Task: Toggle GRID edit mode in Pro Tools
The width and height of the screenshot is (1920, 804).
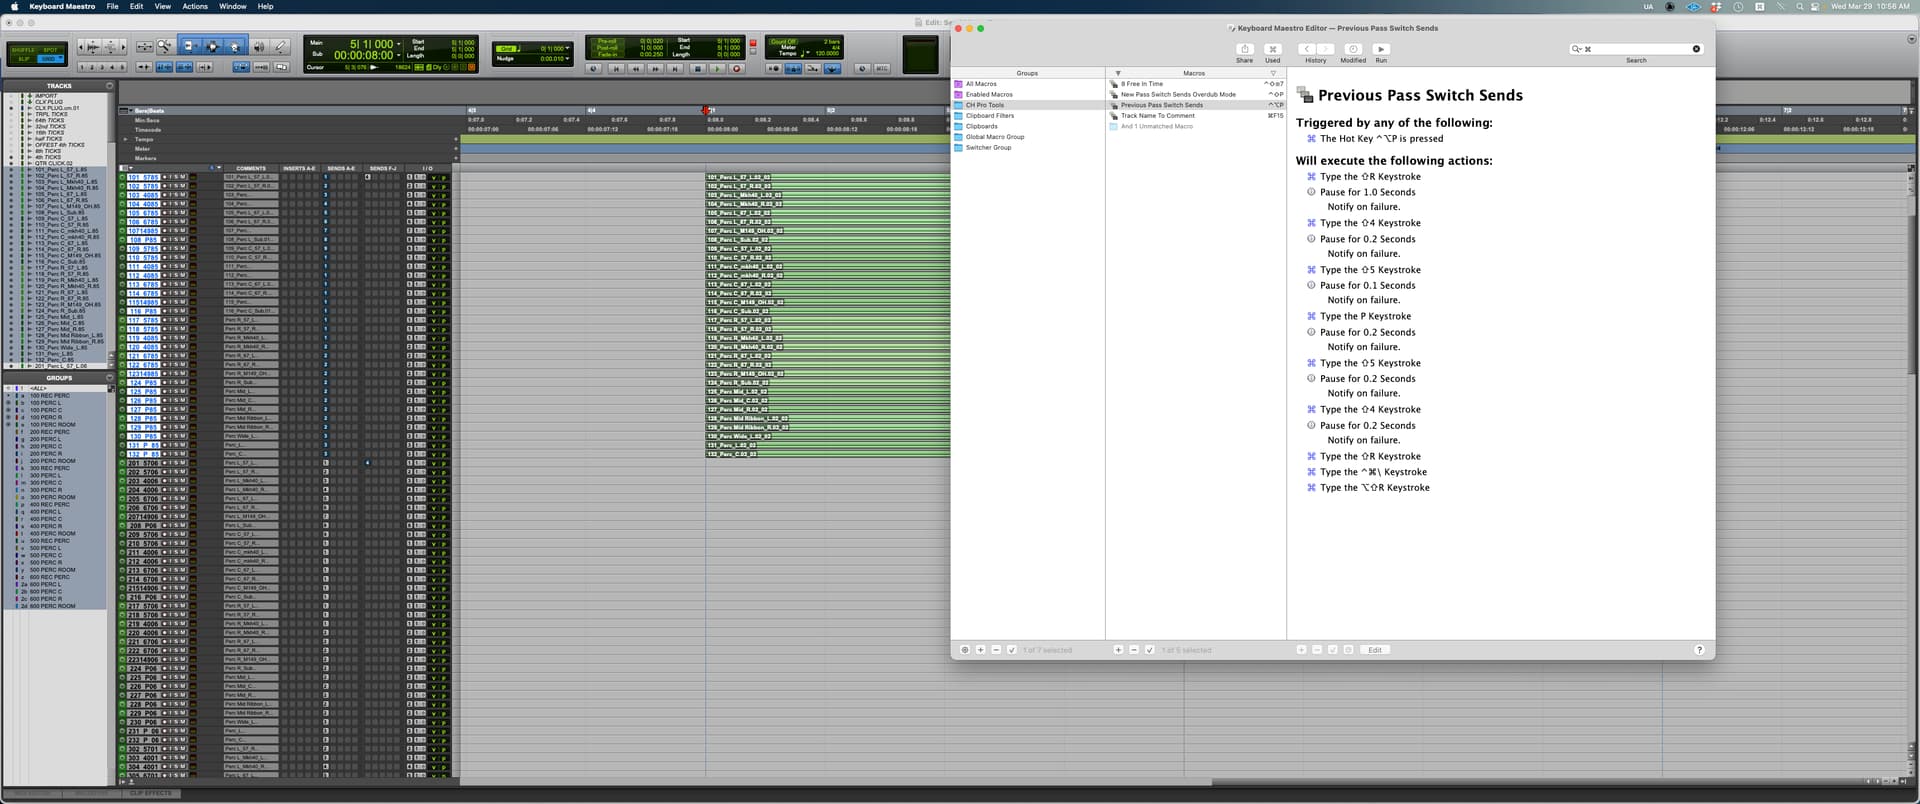Action: (50, 59)
